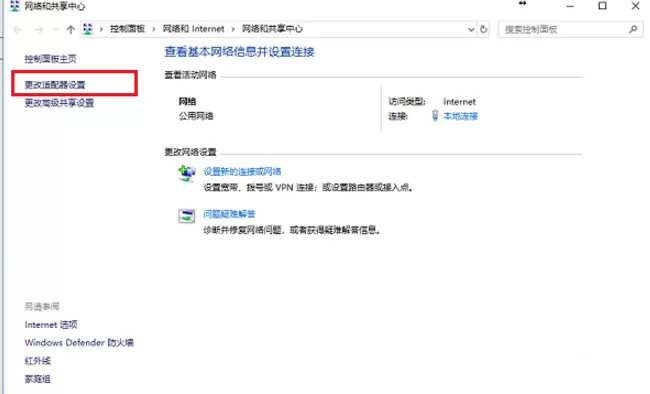650x394 pixels.
Task: Click the Back navigation arrow
Action: (18, 29)
